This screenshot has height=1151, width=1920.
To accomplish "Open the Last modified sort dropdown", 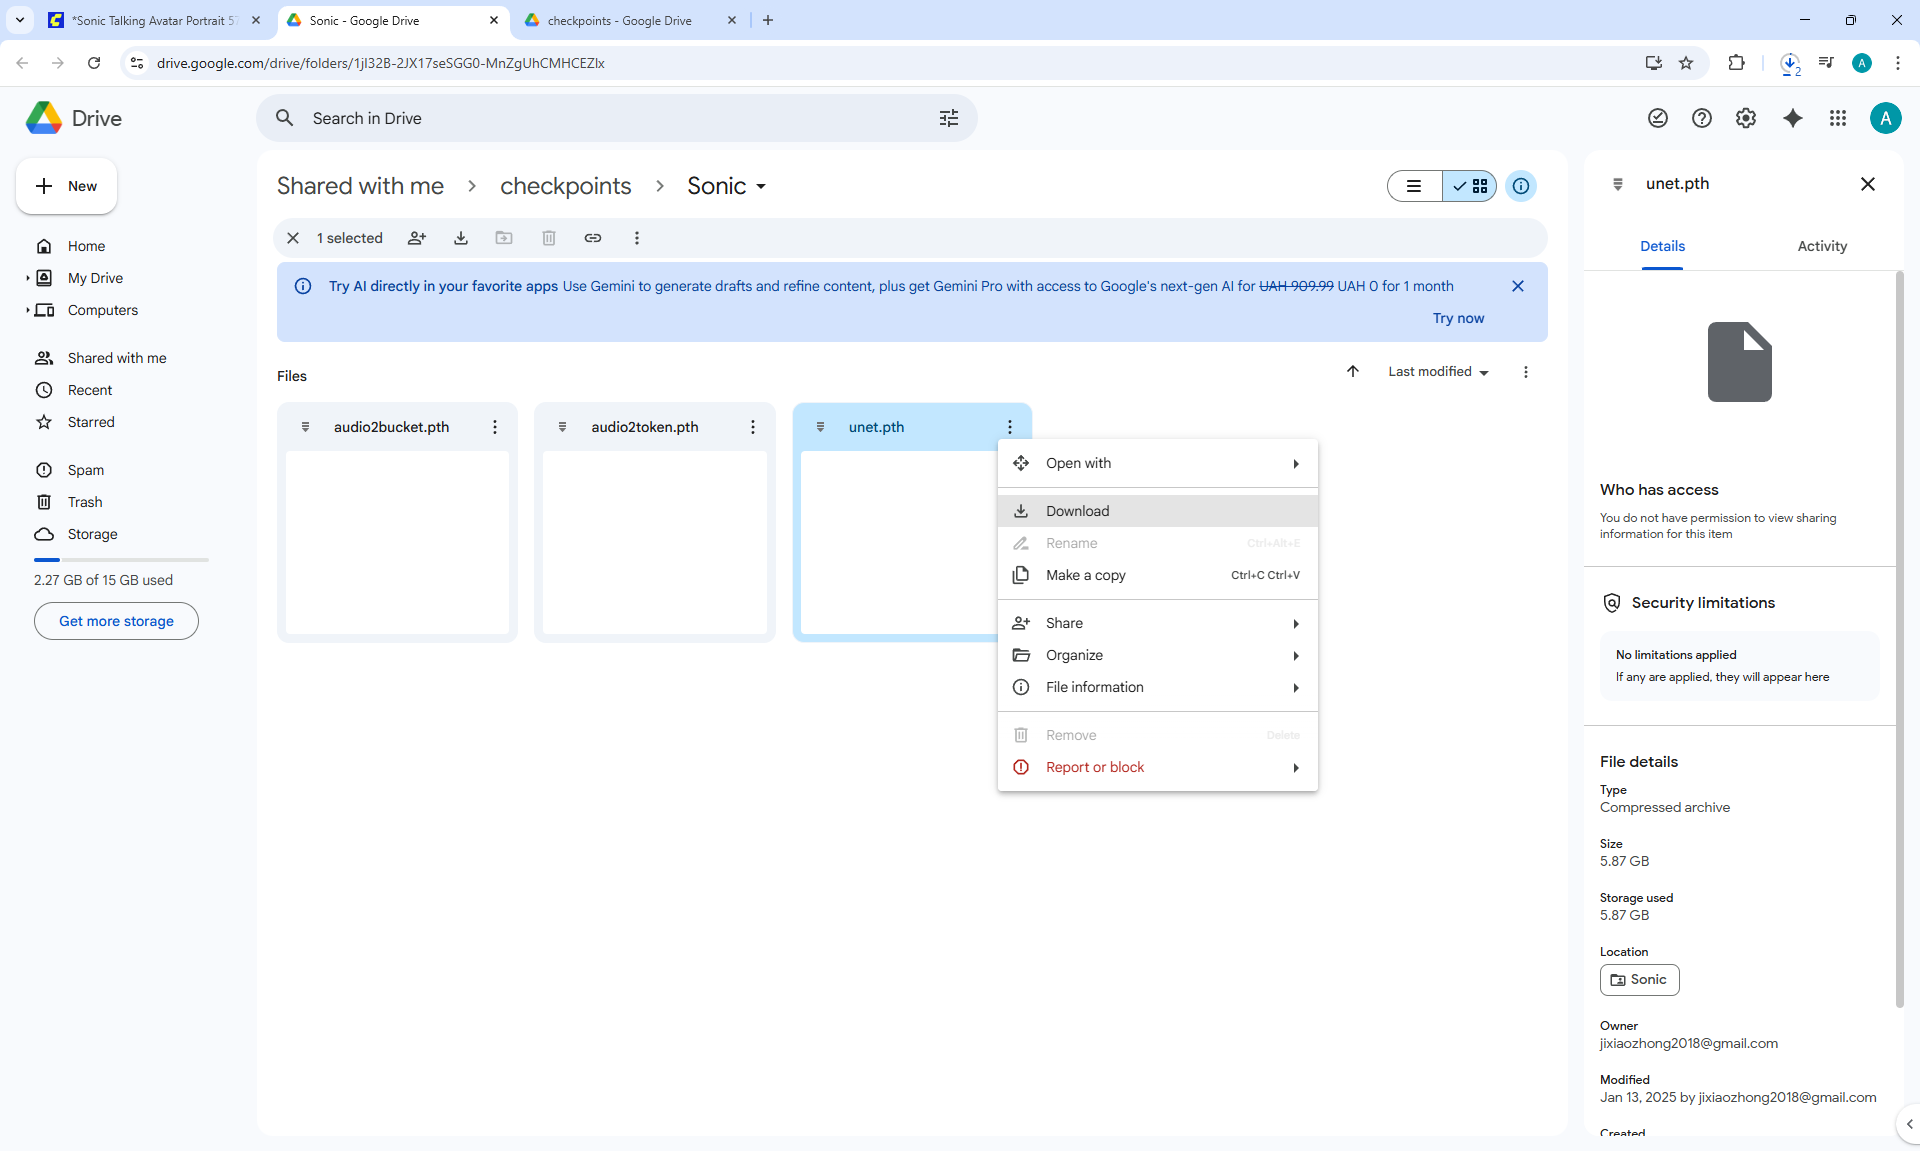I will (x=1438, y=372).
